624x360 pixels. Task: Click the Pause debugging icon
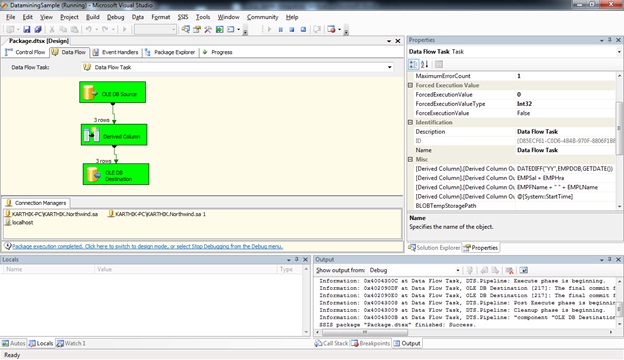[281, 29]
